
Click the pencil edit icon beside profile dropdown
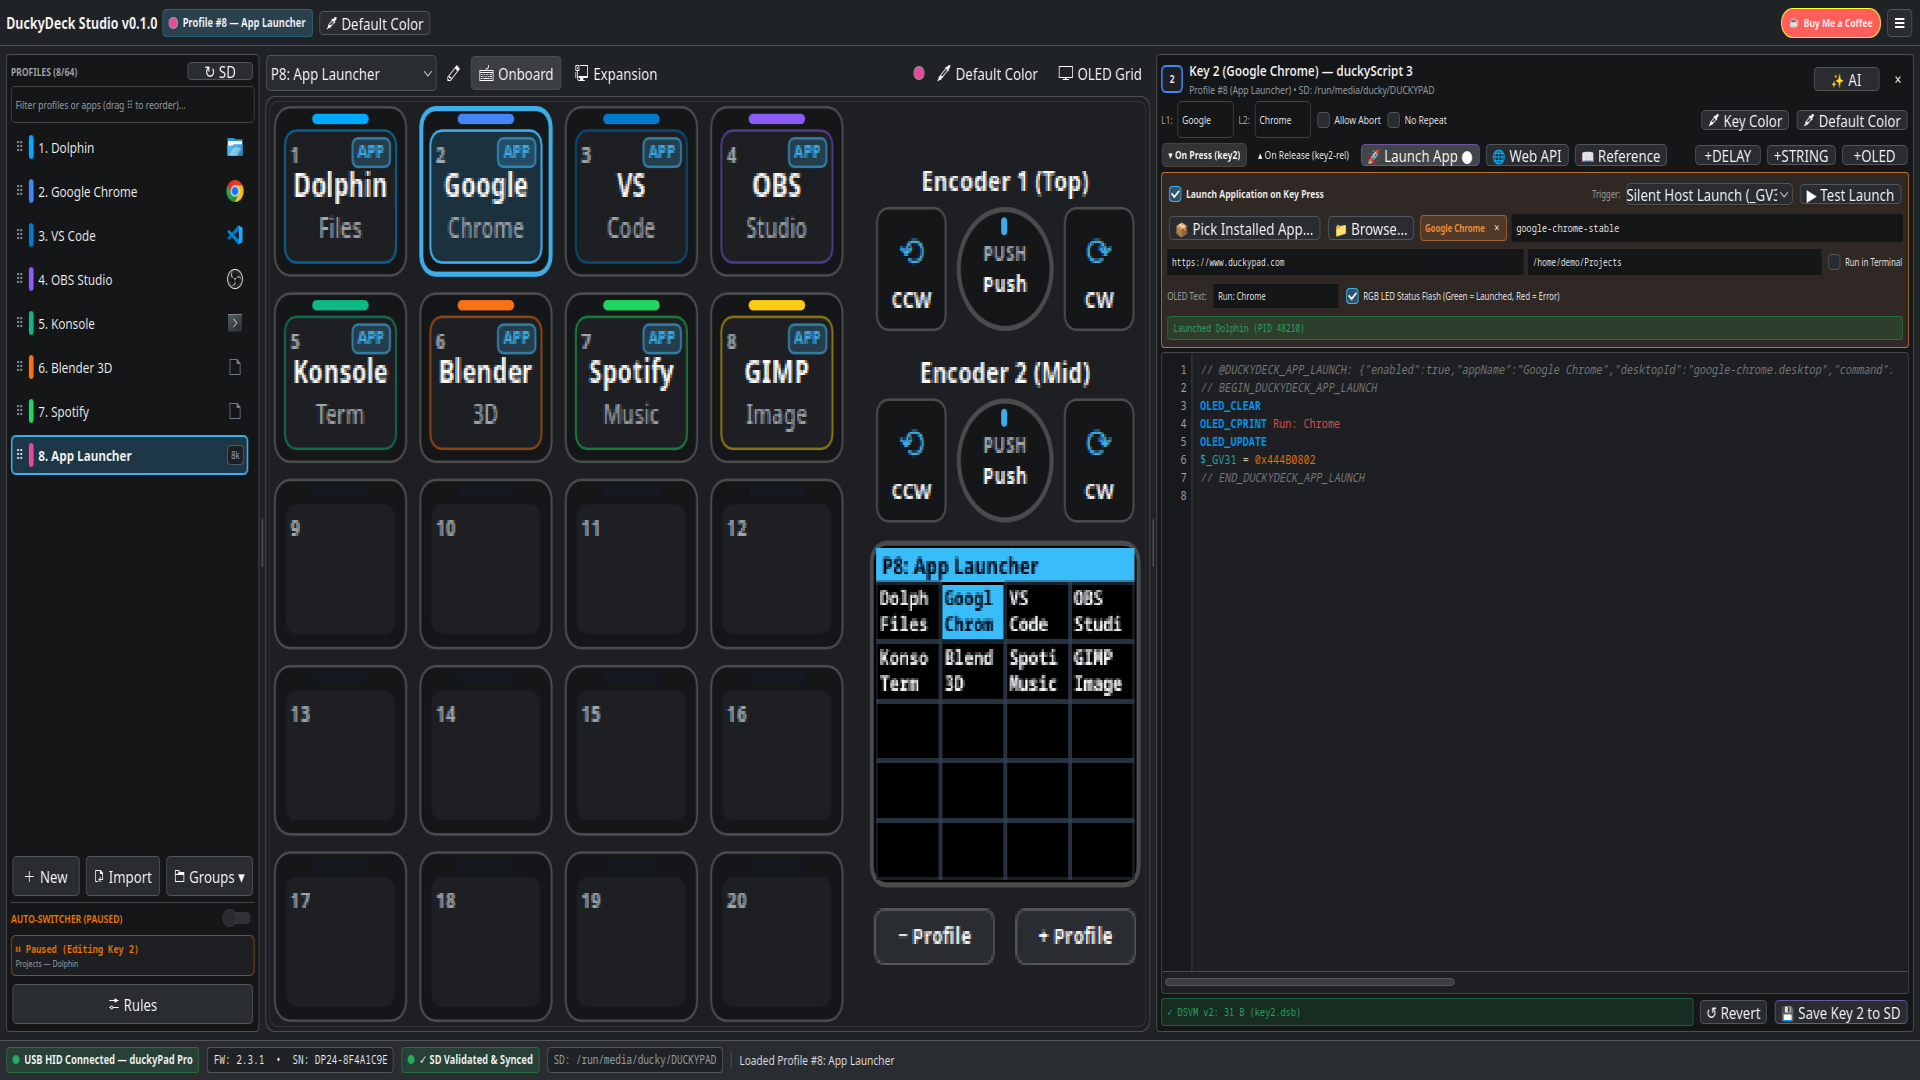click(x=454, y=73)
